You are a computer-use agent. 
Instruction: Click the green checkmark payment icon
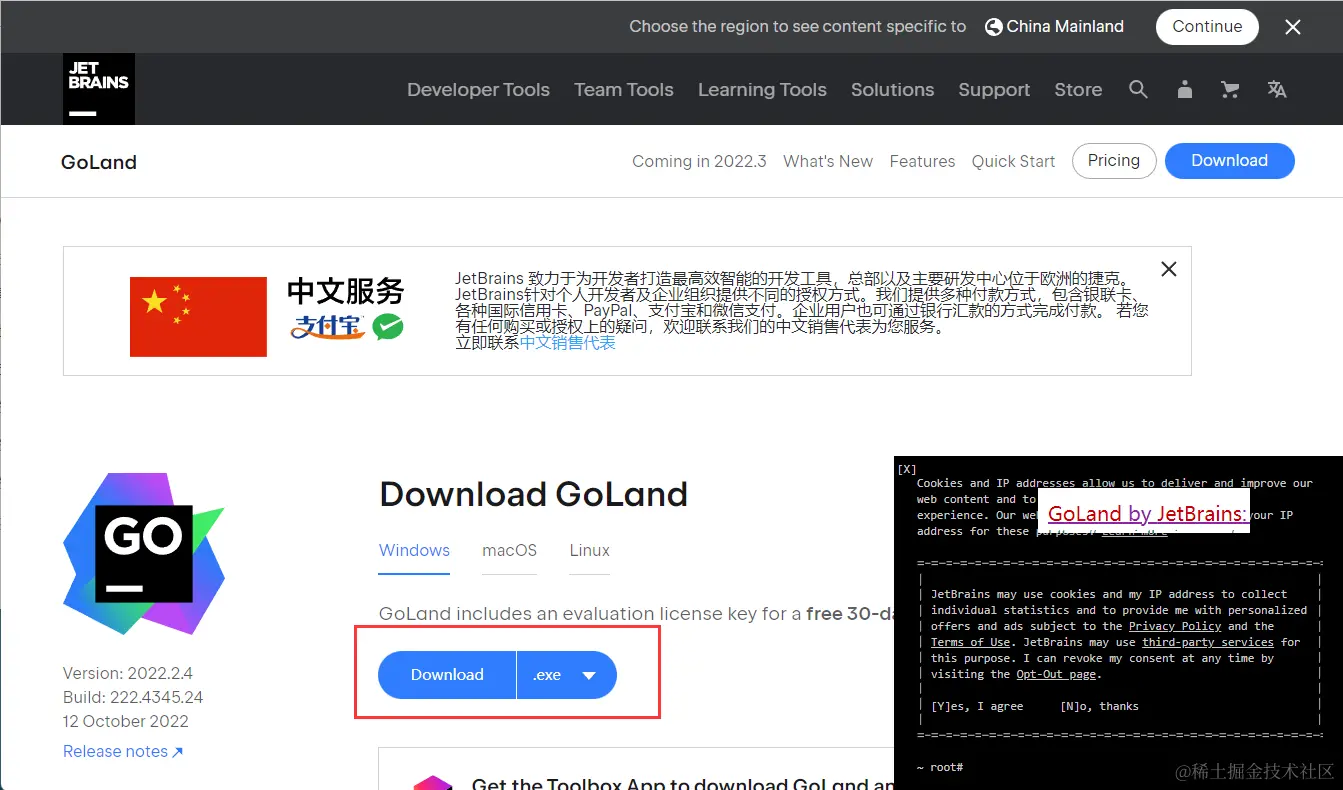(x=388, y=326)
